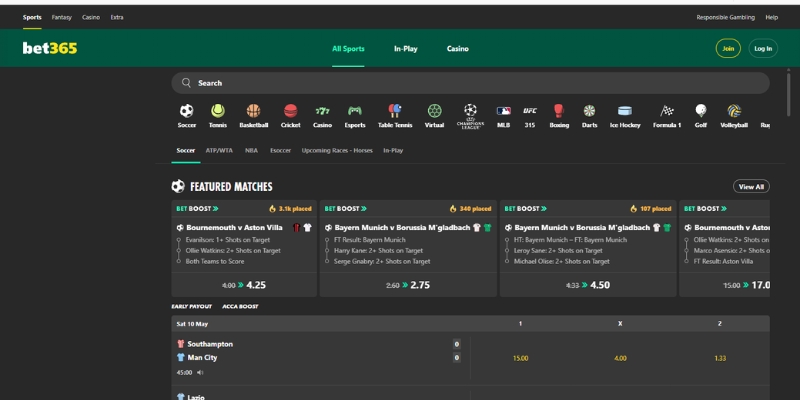This screenshot has width=800, height=400.
Task: Bet on Man City at 1.33
Action: point(720,358)
